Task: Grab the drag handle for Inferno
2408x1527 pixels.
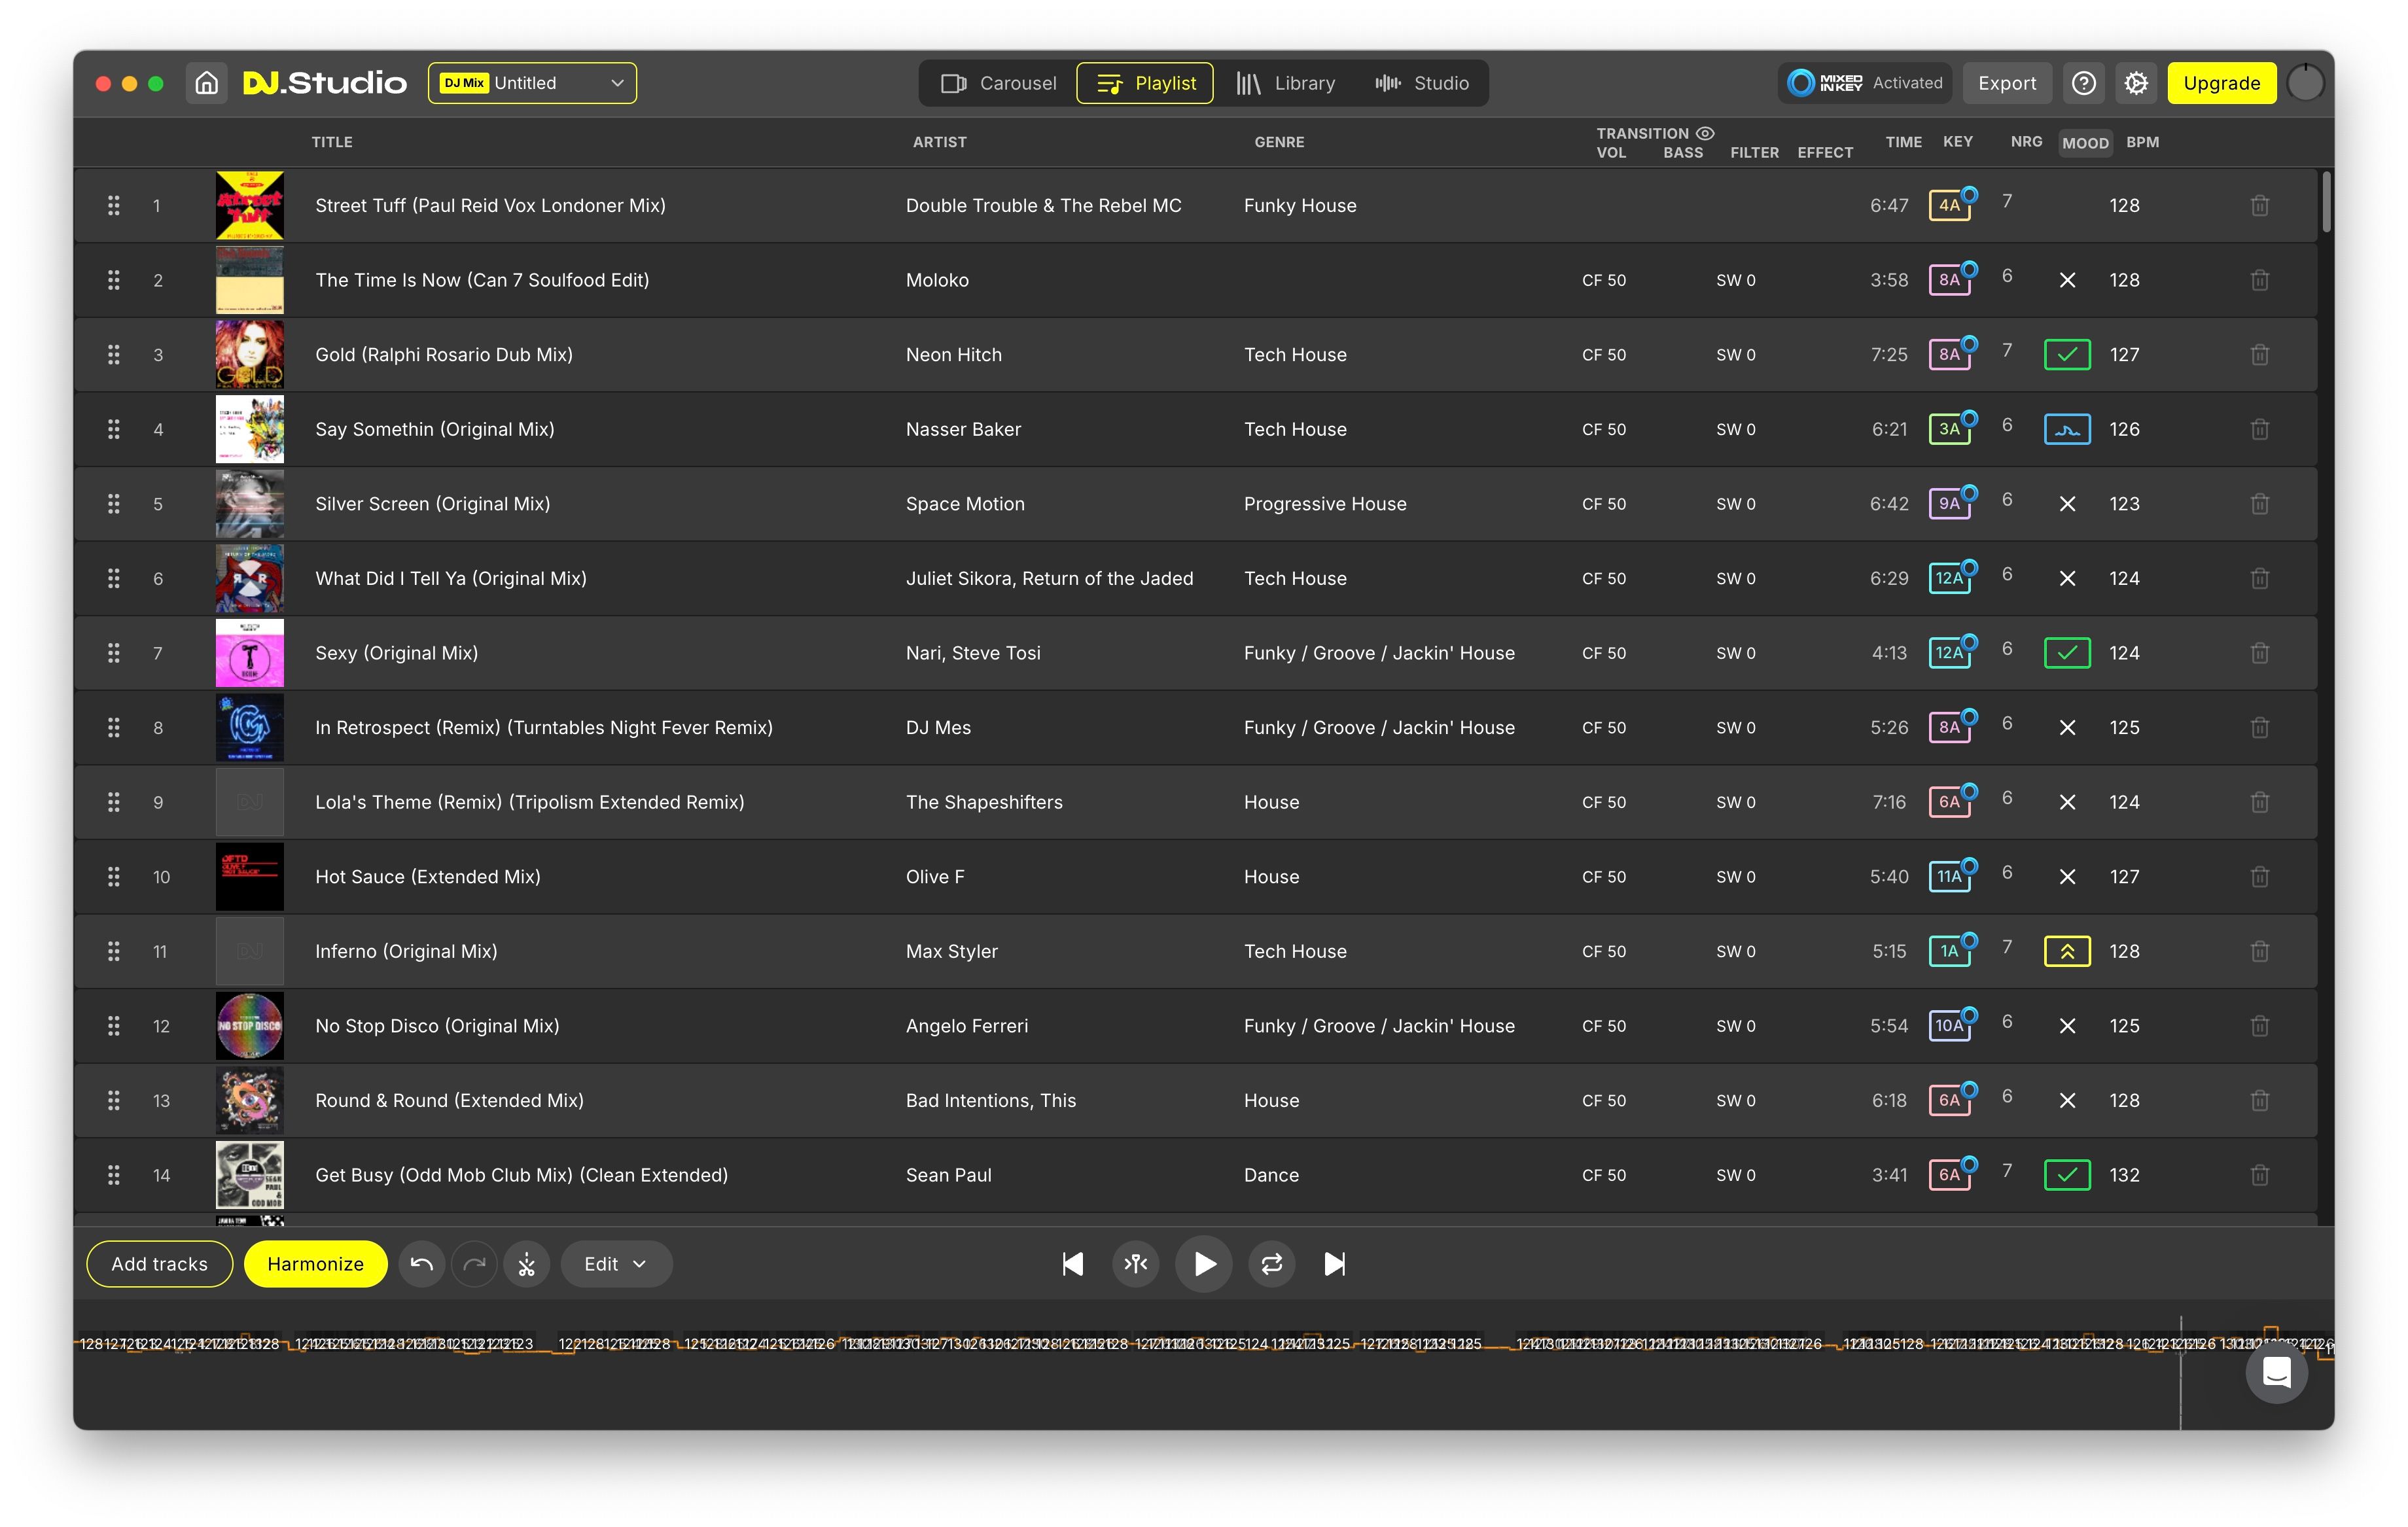Action: (x=114, y=951)
